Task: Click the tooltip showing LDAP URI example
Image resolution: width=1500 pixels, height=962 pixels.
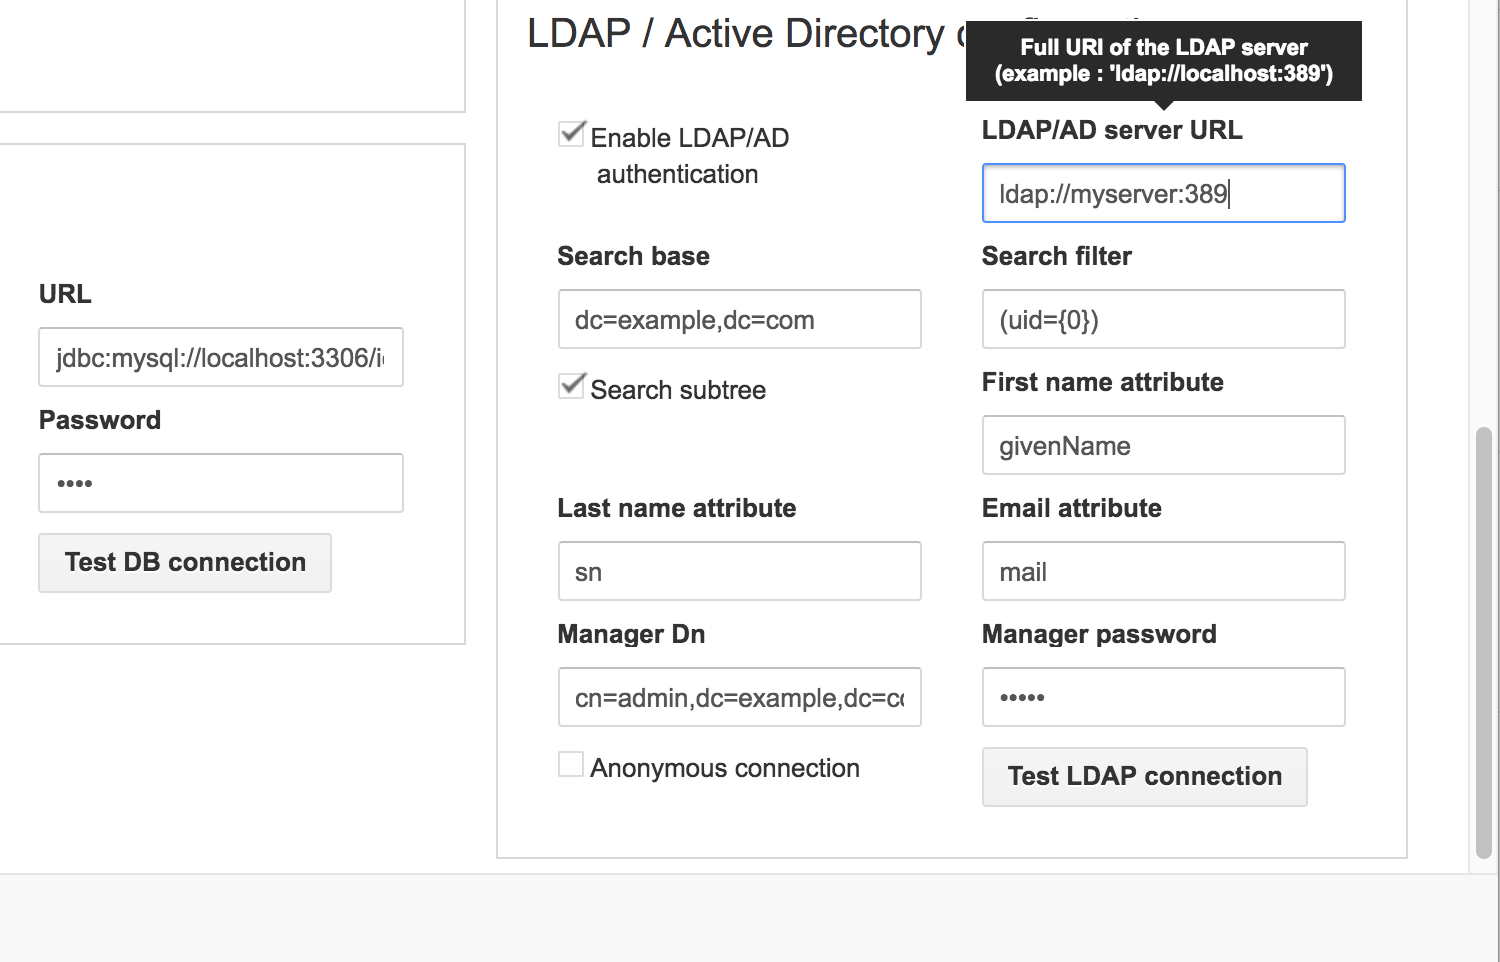Action: pos(1163,60)
